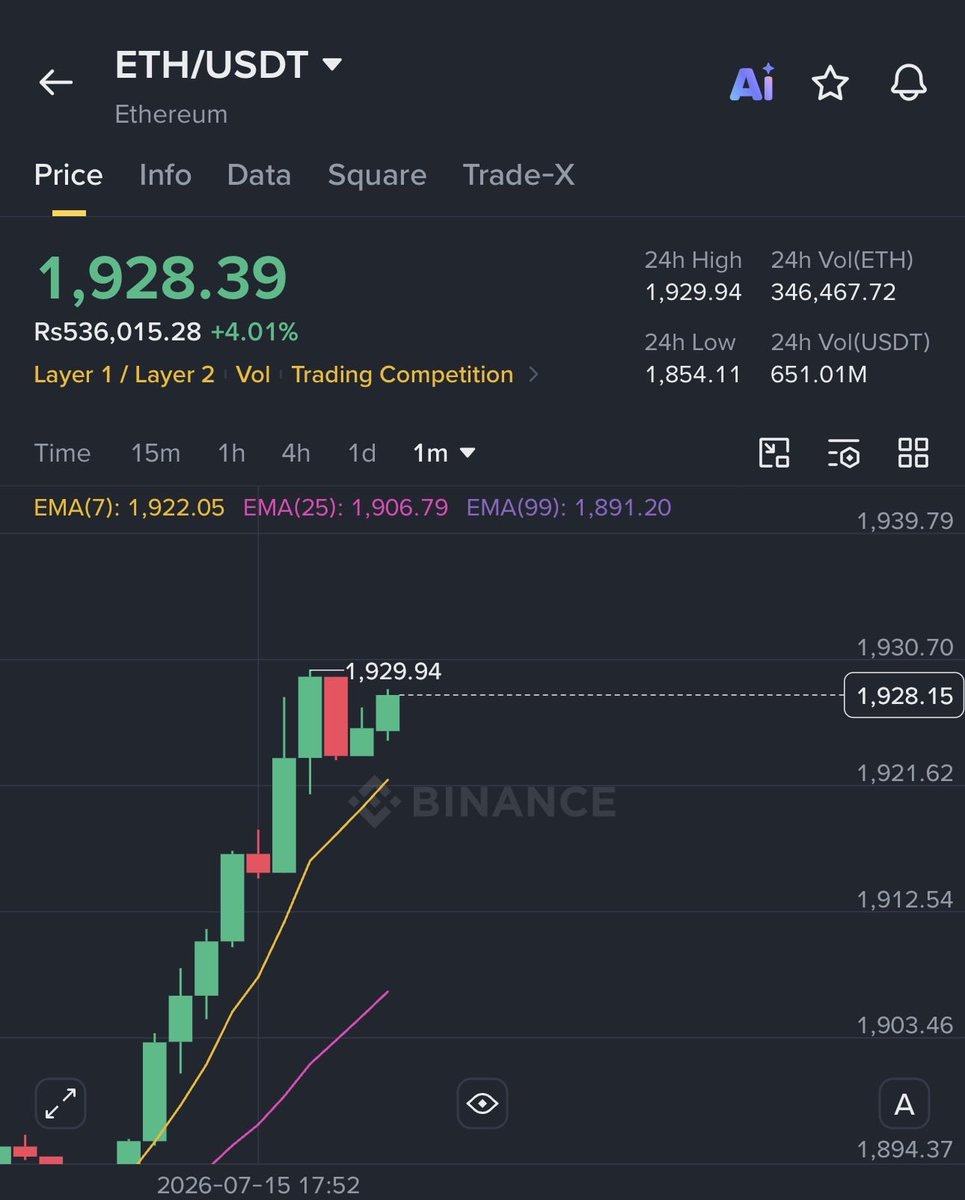This screenshot has width=965, height=1200.
Task: Select the 15m interval
Action: (x=155, y=453)
